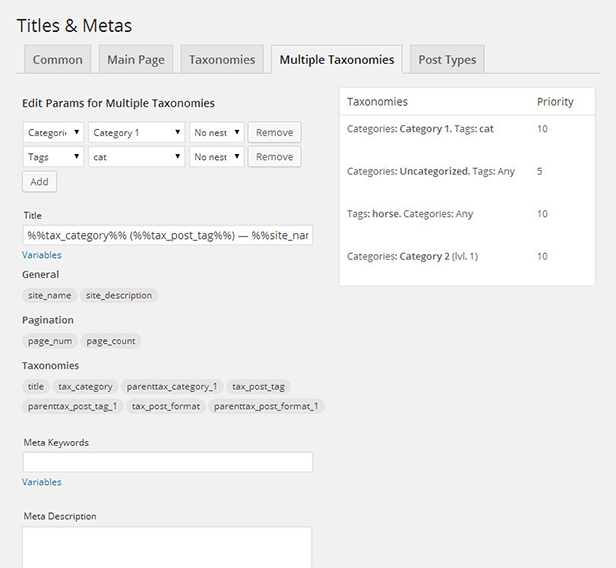Remove the Tags cat taxonomy row
This screenshot has width=616, height=568.
[x=274, y=157]
